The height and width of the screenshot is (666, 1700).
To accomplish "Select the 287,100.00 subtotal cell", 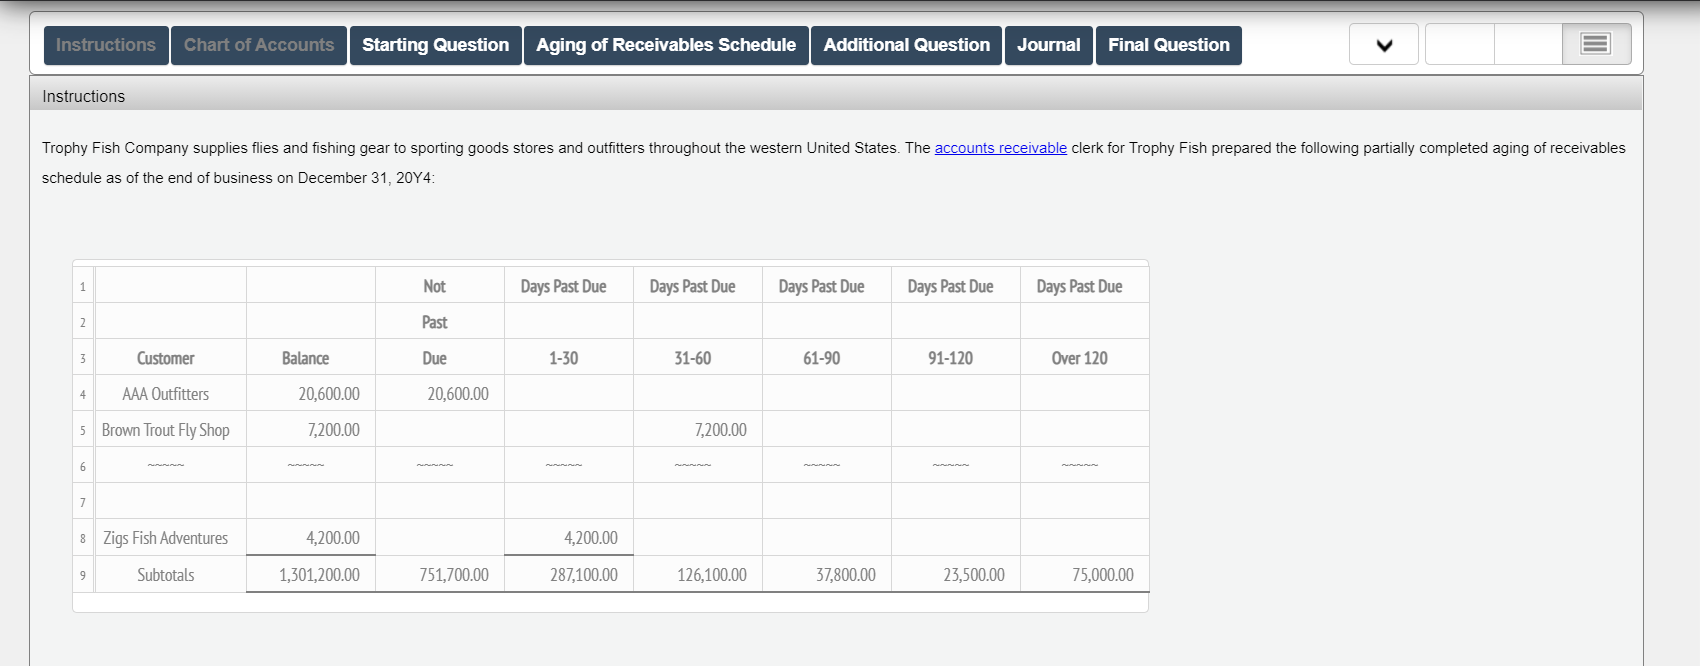I will click(583, 575).
